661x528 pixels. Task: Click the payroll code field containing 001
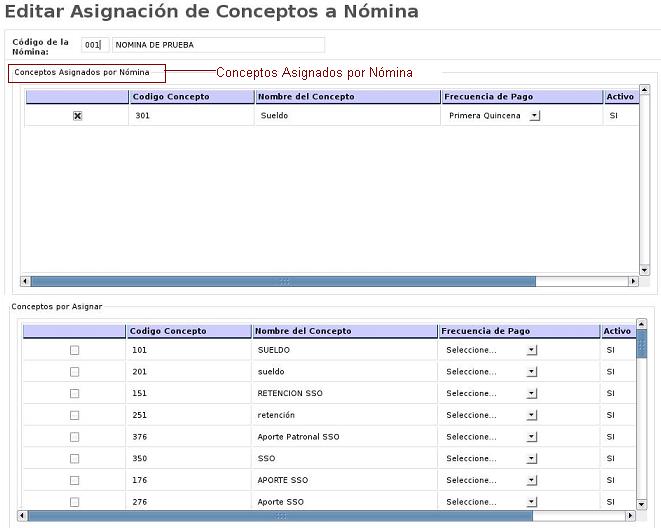(93, 45)
